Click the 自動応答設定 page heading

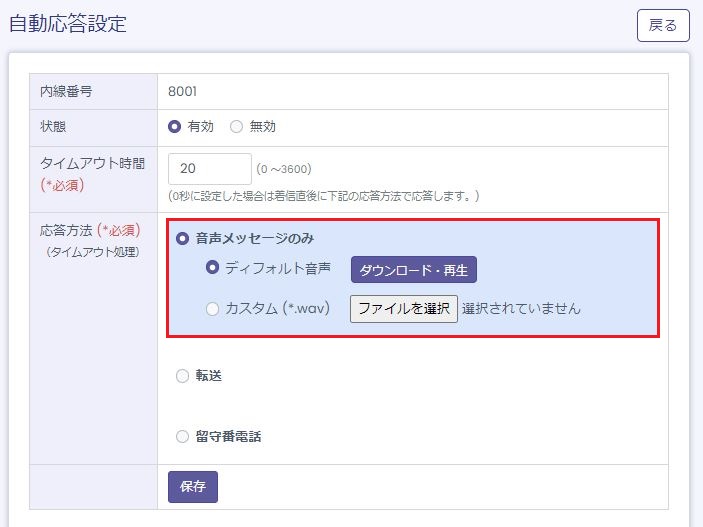pos(68,24)
